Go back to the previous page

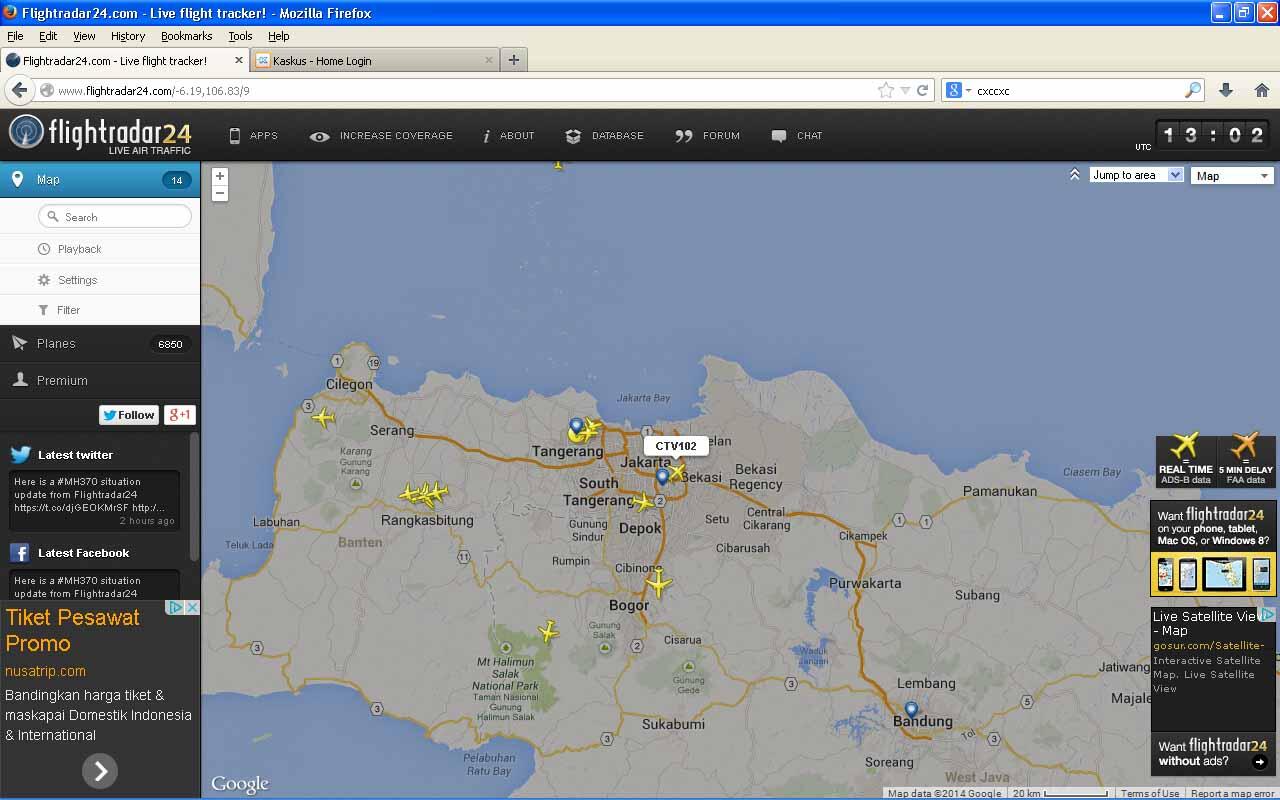(18, 90)
